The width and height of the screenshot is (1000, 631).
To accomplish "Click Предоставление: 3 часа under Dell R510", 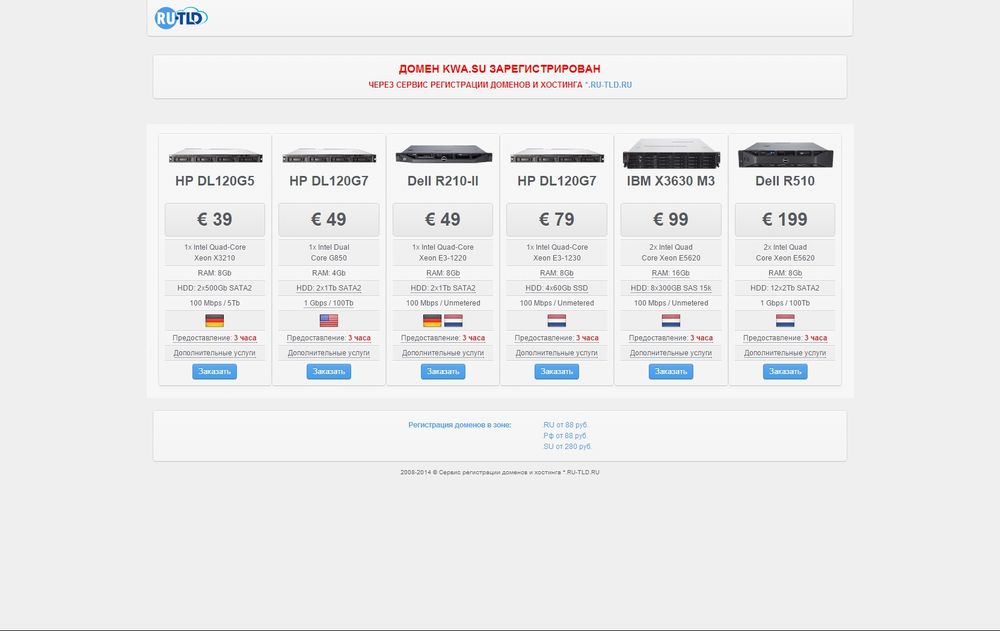I will (785, 338).
